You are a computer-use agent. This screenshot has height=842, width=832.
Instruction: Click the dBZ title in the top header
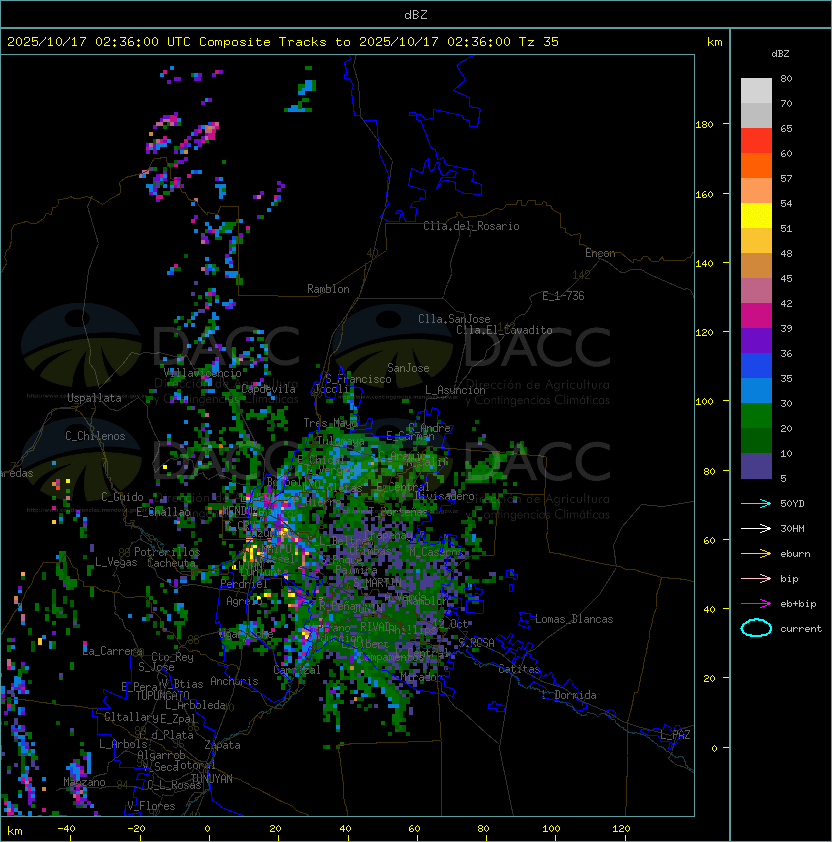click(x=416, y=14)
